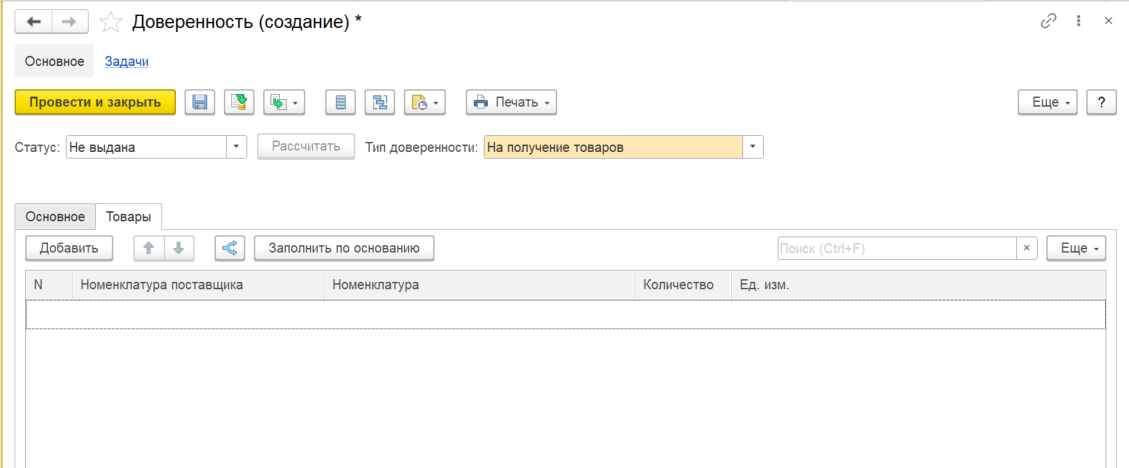The image size is (1129, 468).
Task: Click the Количество column header
Action: tap(683, 285)
